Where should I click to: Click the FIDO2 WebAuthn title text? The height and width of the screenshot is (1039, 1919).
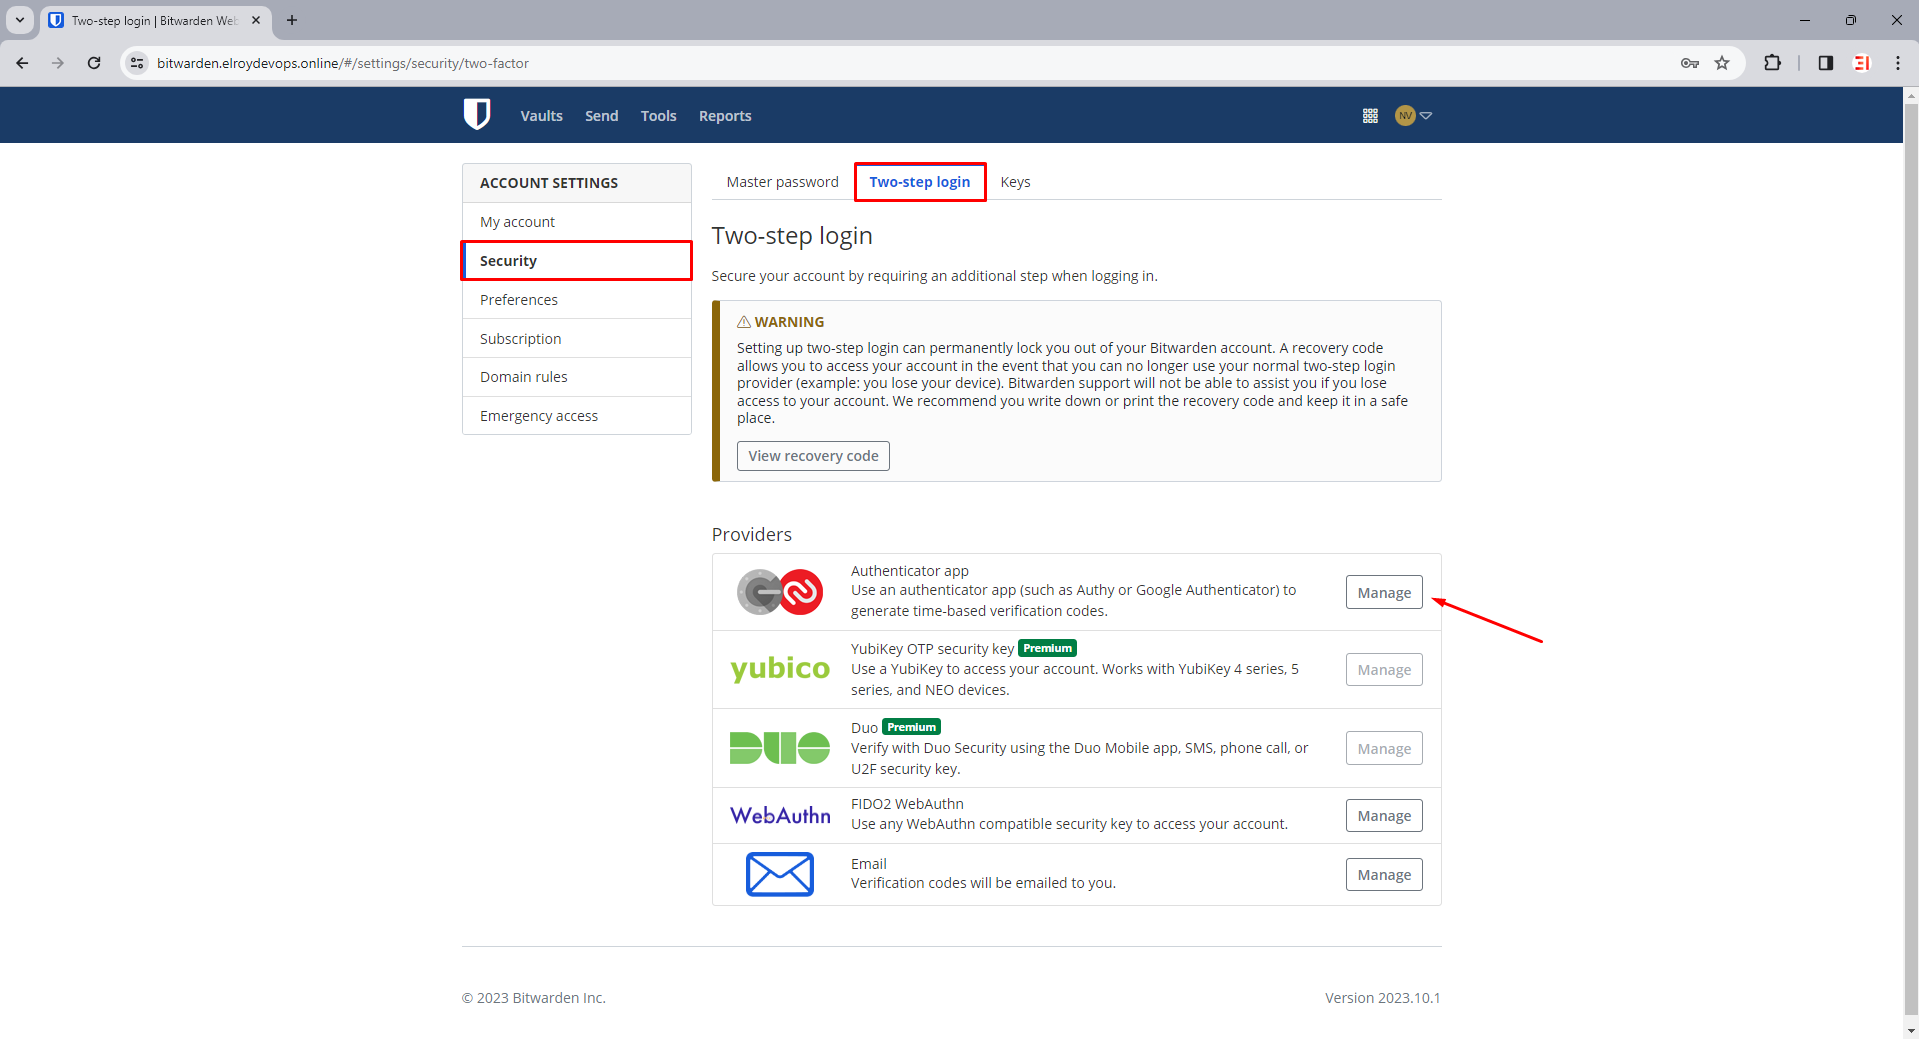[x=907, y=804]
